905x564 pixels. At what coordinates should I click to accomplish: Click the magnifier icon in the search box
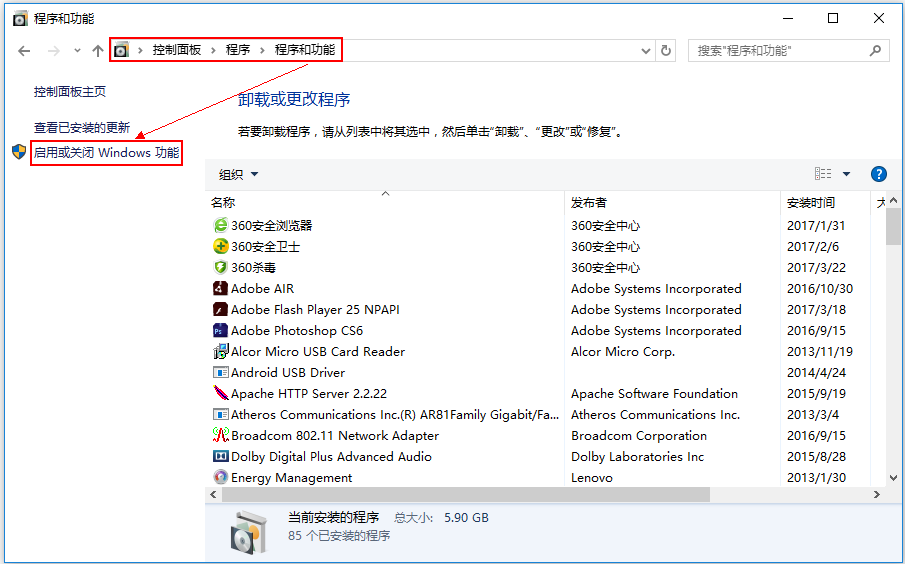[876, 51]
